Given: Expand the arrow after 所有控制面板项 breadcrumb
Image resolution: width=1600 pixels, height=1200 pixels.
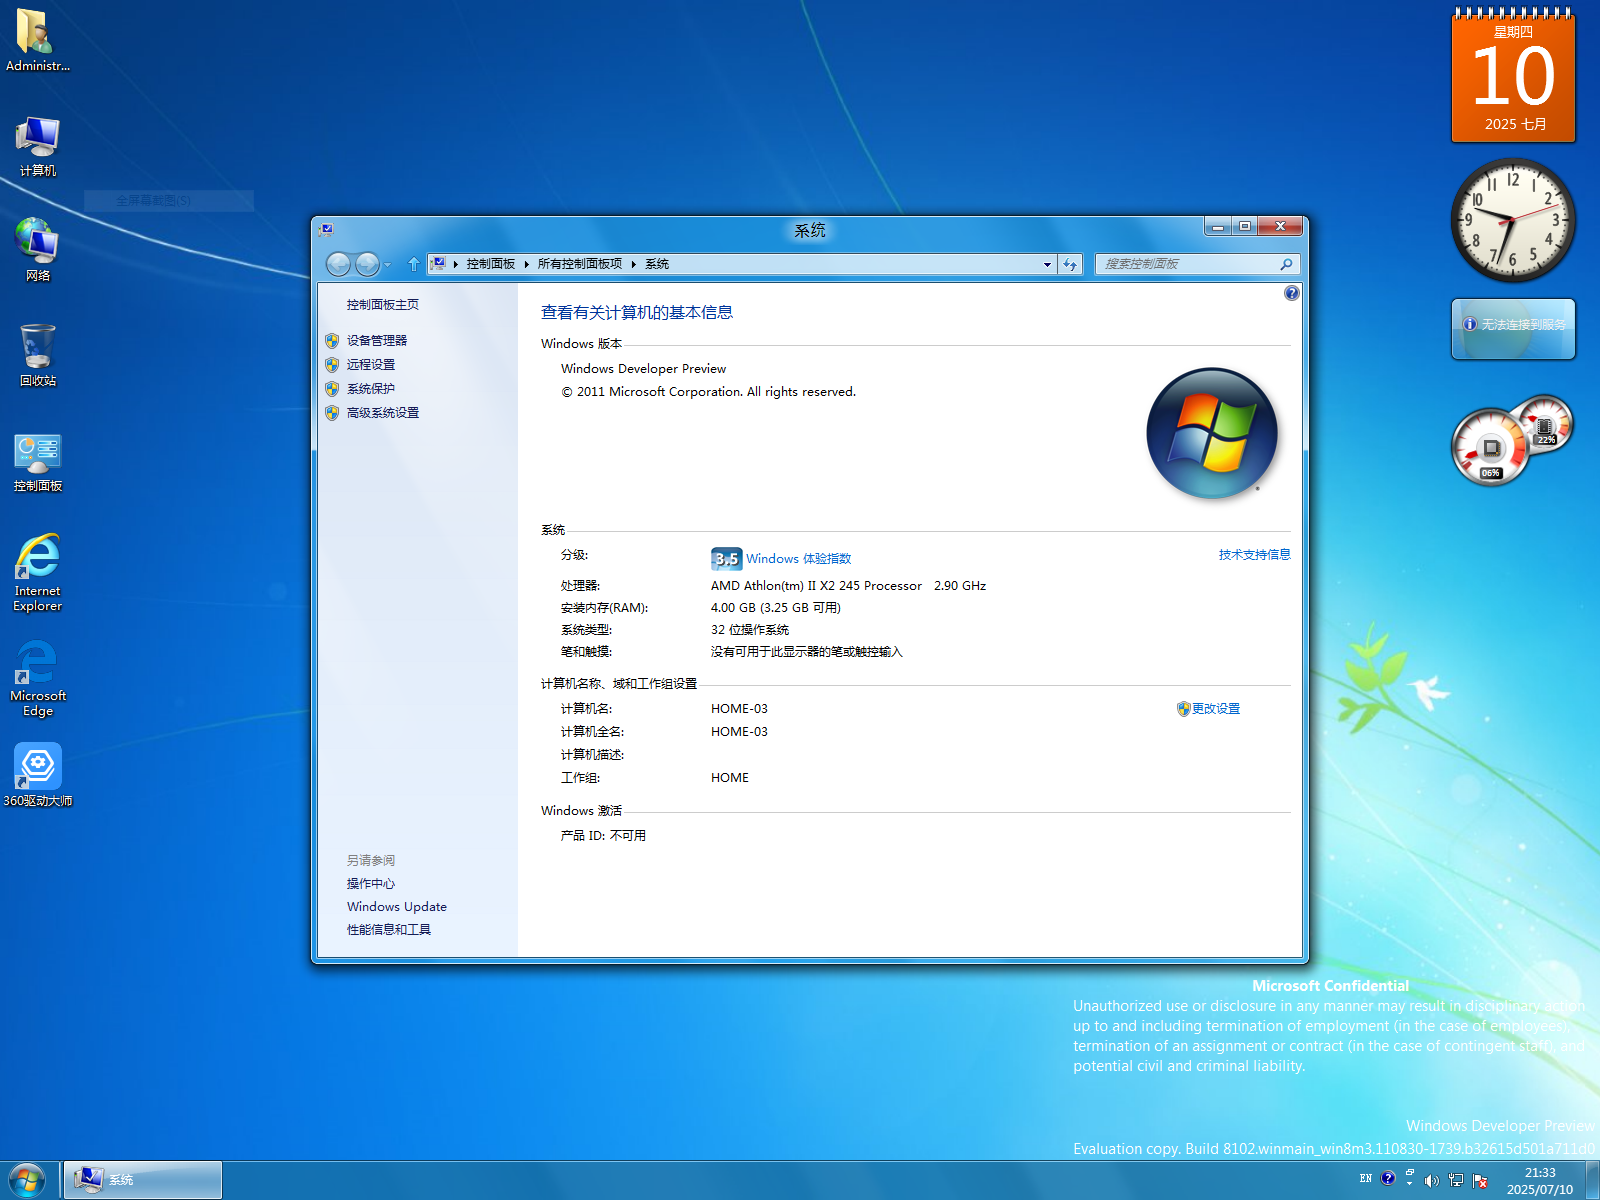Looking at the screenshot, I should [x=634, y=264].
